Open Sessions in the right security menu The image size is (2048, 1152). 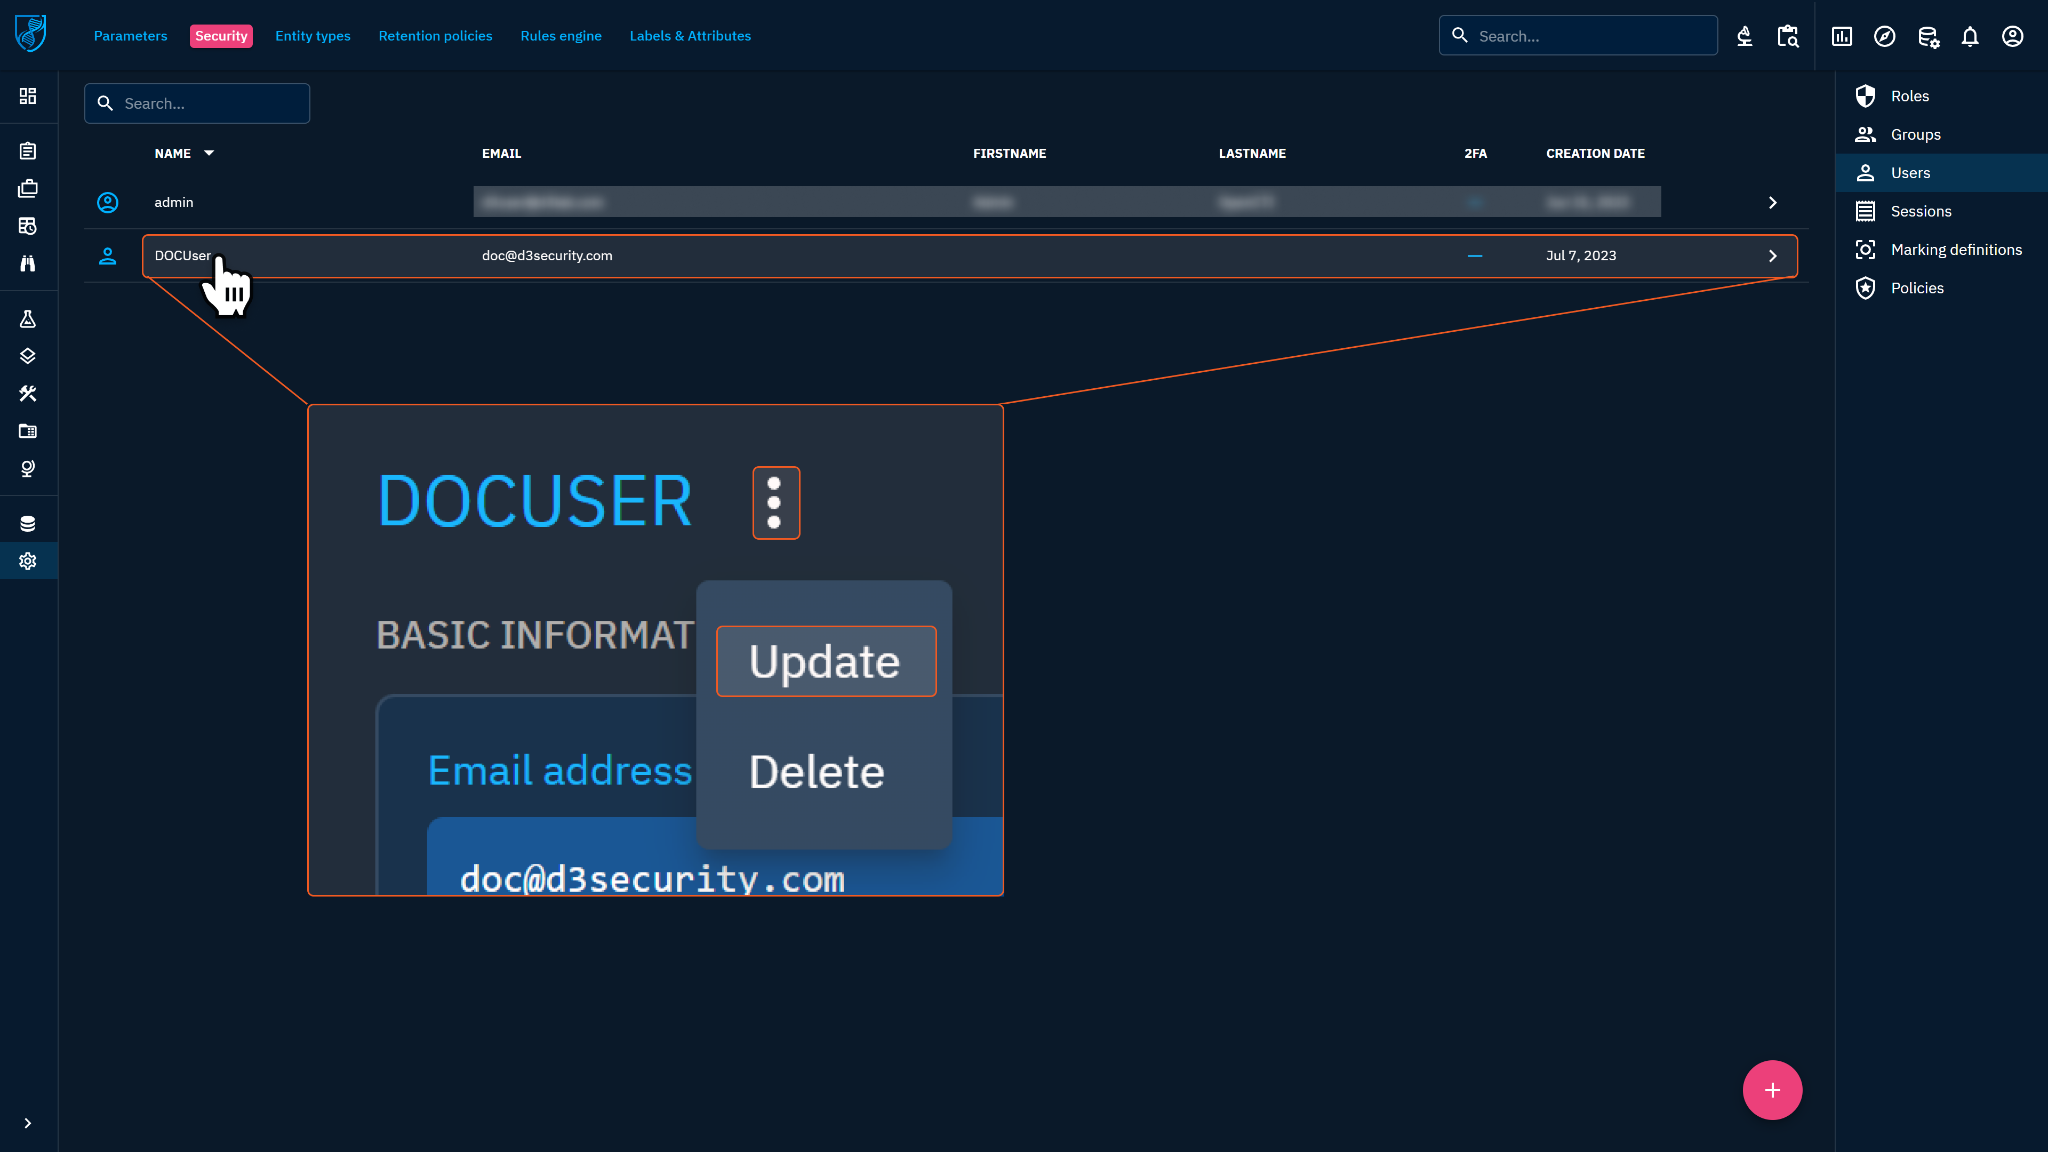click(1920, 211)
